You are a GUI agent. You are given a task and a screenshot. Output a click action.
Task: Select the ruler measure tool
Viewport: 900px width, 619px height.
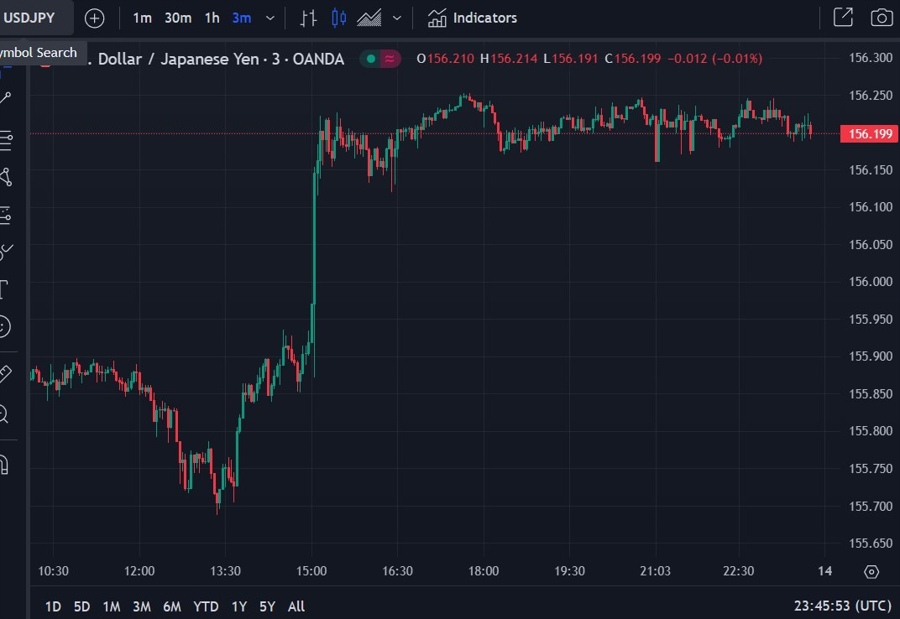tap(5, 374)
